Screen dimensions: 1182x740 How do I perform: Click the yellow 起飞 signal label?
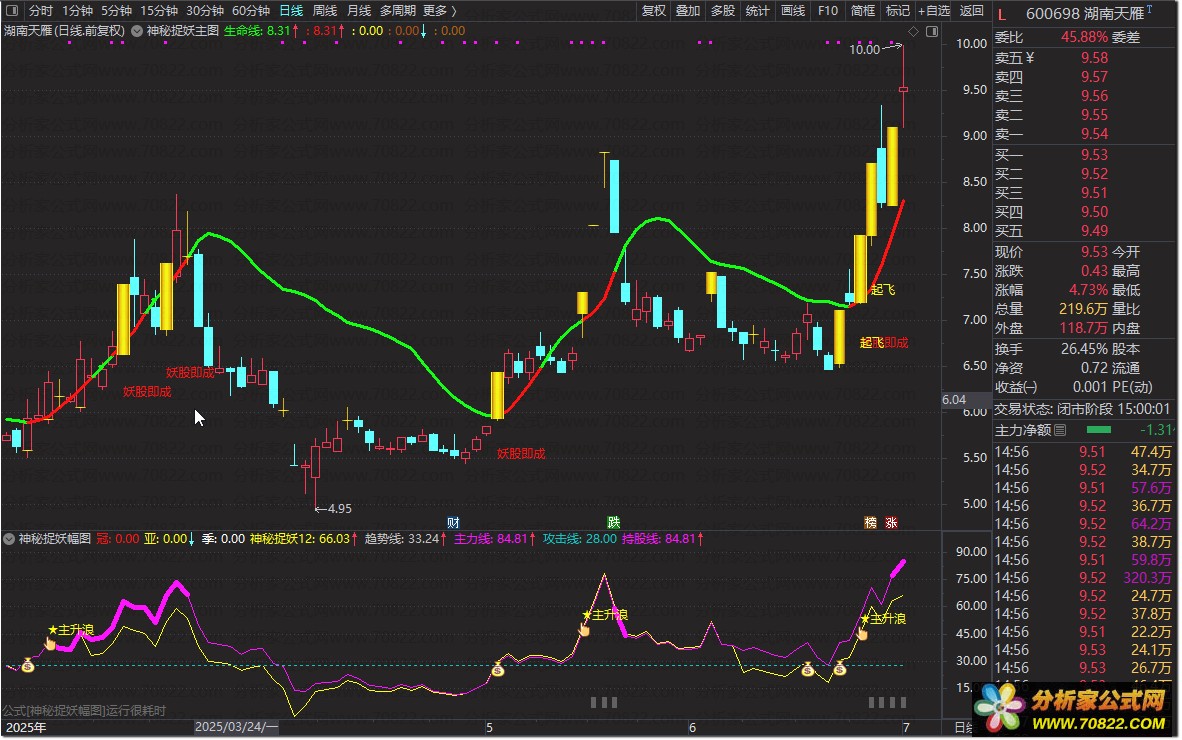[x=883, y=290]
